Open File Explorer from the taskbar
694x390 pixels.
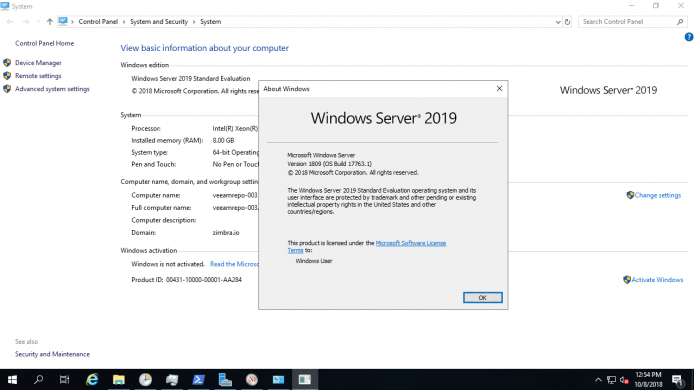point(119,380)
